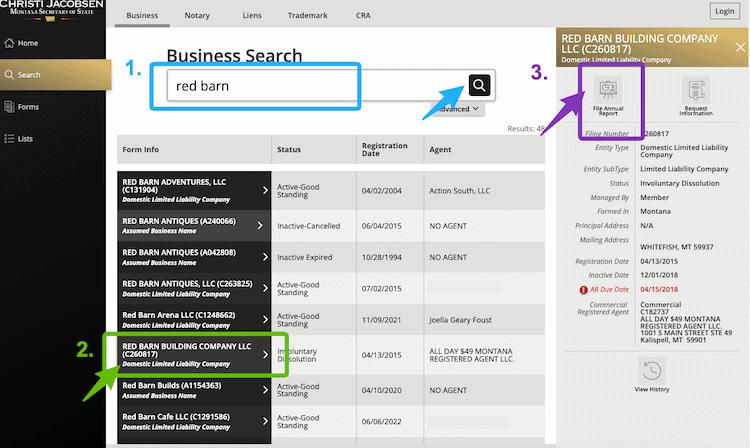Go to Home in sidebar
This screenshot has height=448, width=750.
(x=28, y=43)
